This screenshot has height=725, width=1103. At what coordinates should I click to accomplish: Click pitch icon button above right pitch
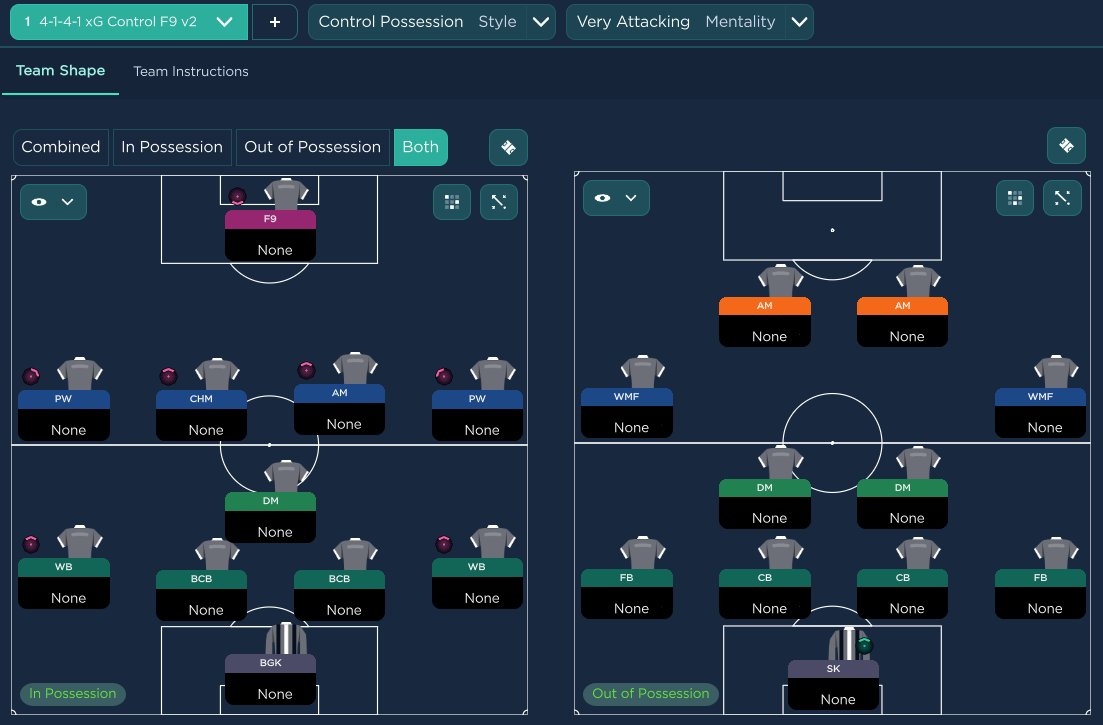(x=1066, y=146)
